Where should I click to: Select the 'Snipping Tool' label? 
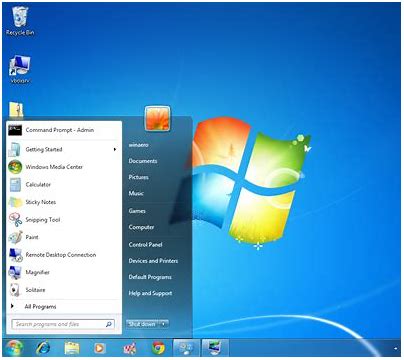tap(43, 220)
